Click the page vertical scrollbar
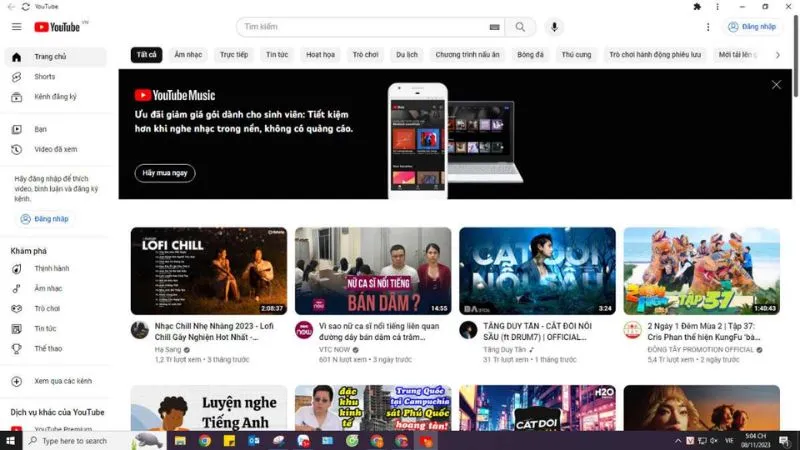 (796, 56)
